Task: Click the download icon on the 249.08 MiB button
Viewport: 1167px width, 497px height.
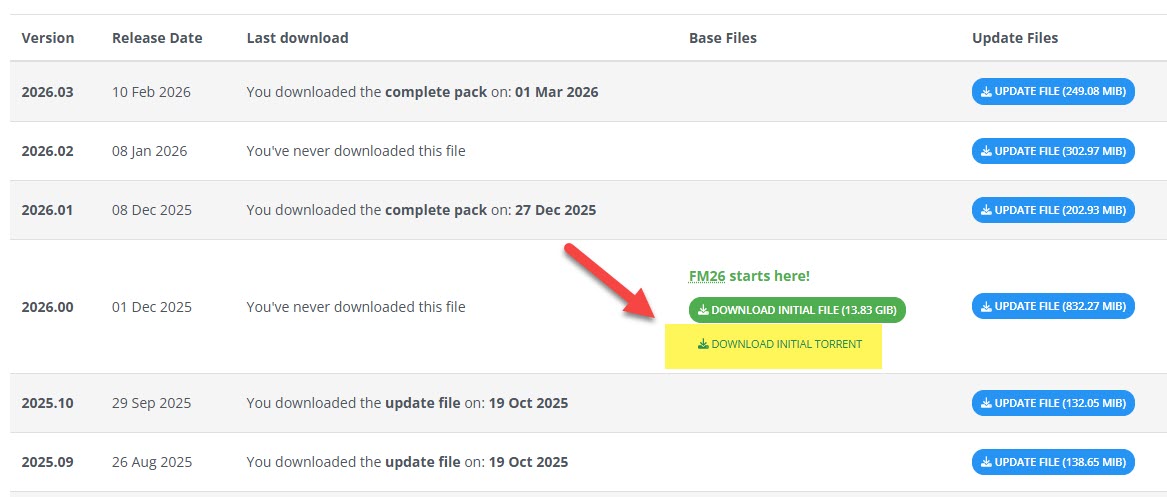Action: pyautogui.click(x=986, y=92)
